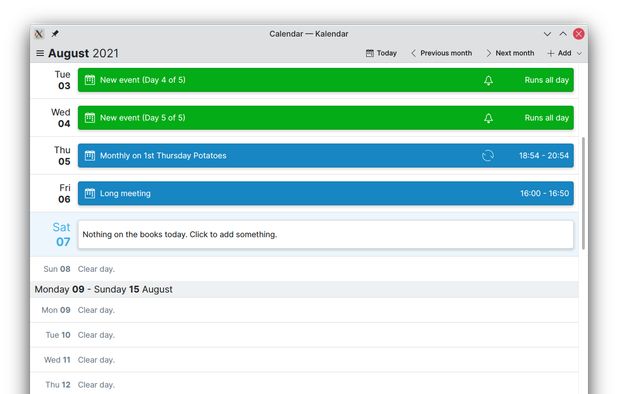Open the Kalendar app icon menu

pos(39,34)
